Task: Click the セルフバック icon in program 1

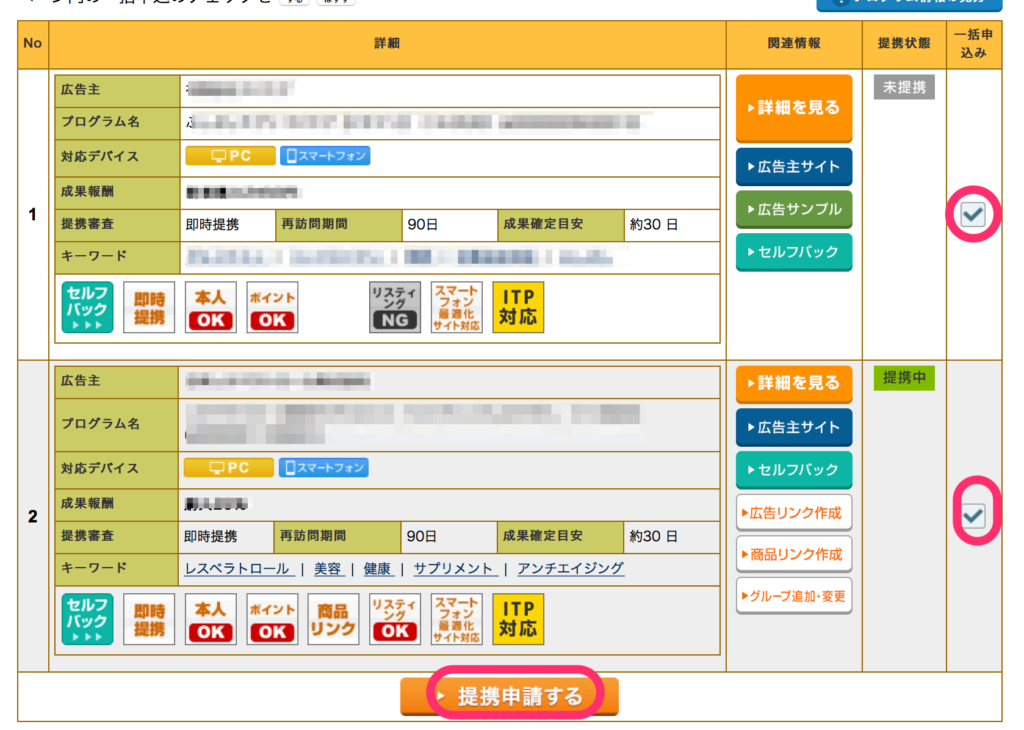Action: pyautogui.click(x=88, y=307)
